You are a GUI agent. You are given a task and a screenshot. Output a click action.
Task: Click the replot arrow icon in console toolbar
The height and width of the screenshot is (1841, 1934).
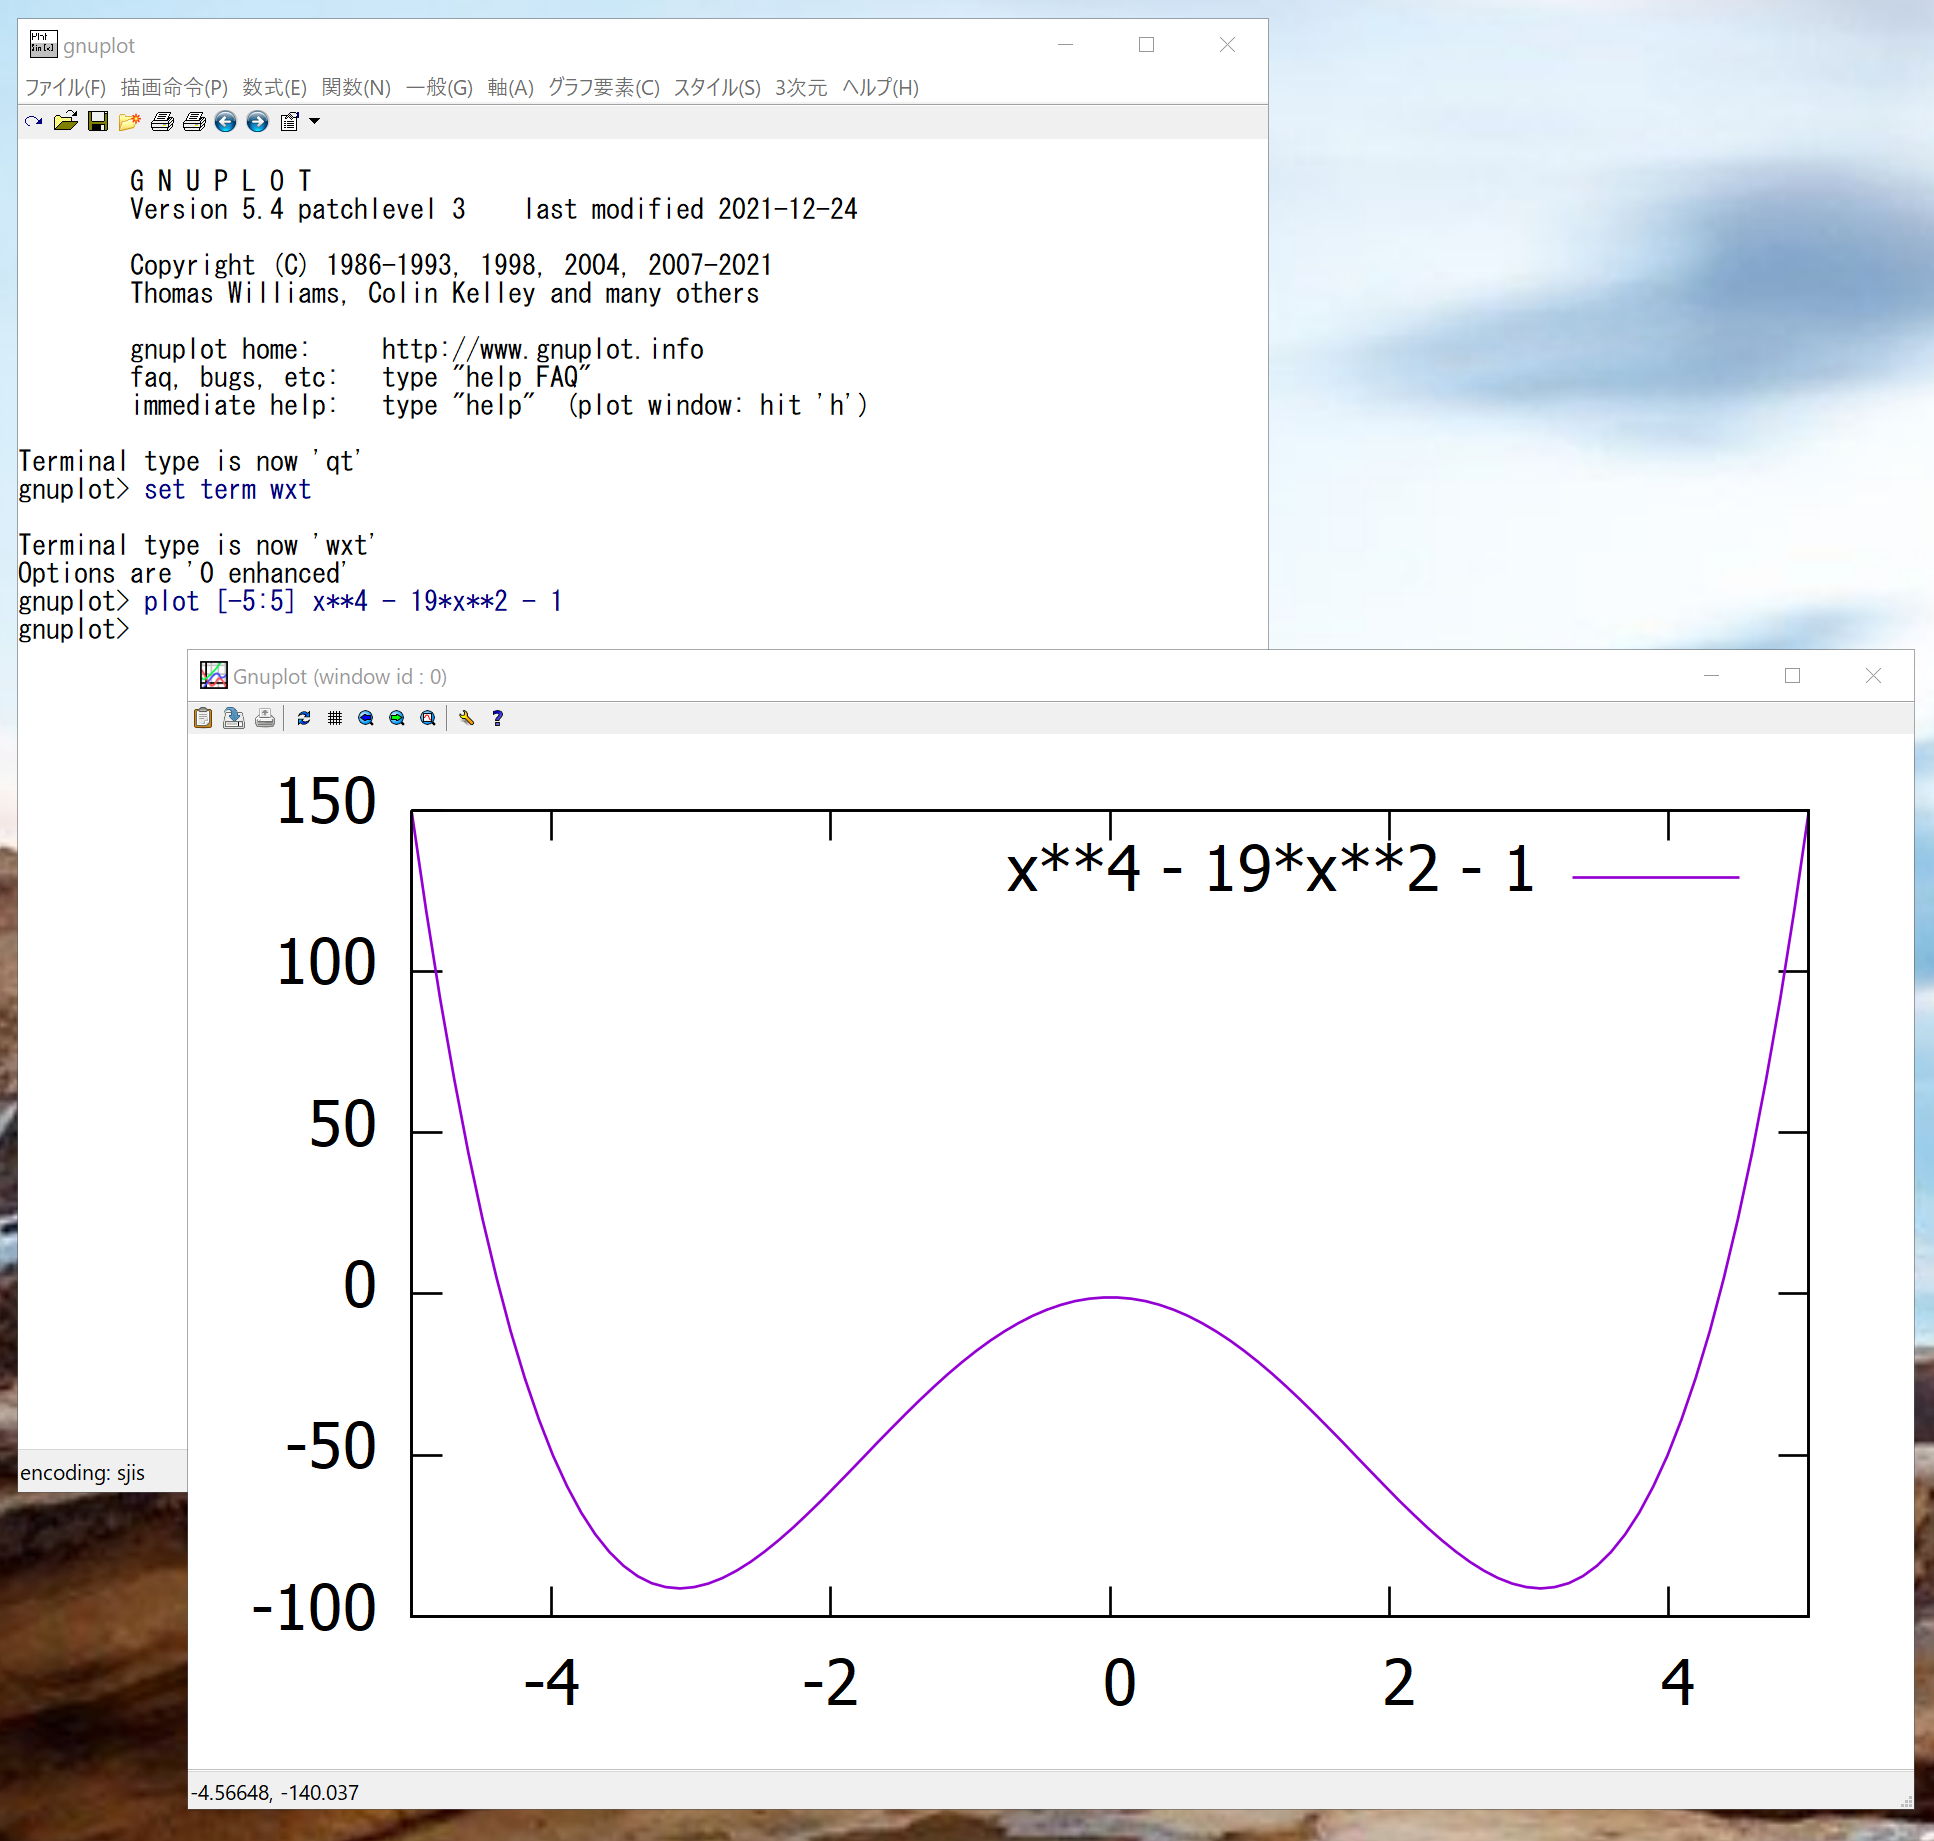click(34, 122)
